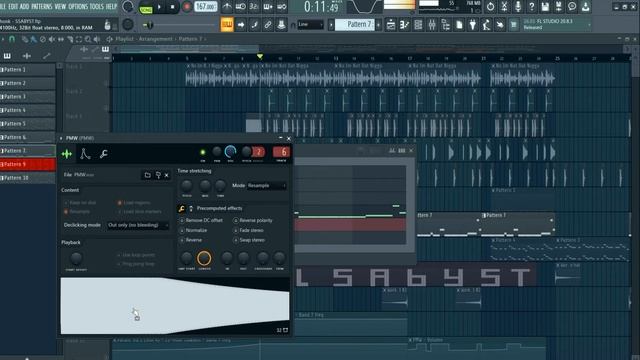This screenshot has width=640, height=360.
Task: Open the Browser view icon
Action: (445, 25)
